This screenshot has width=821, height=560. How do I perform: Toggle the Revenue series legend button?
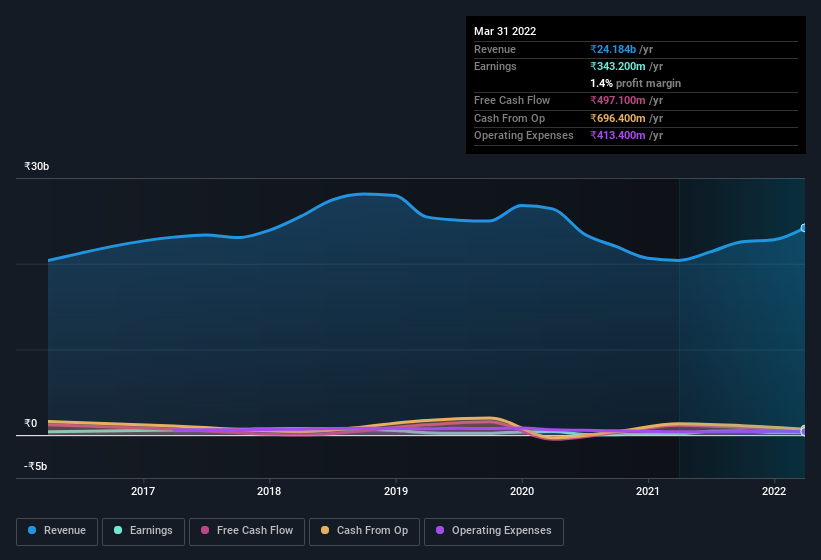(x=57, y=531)
